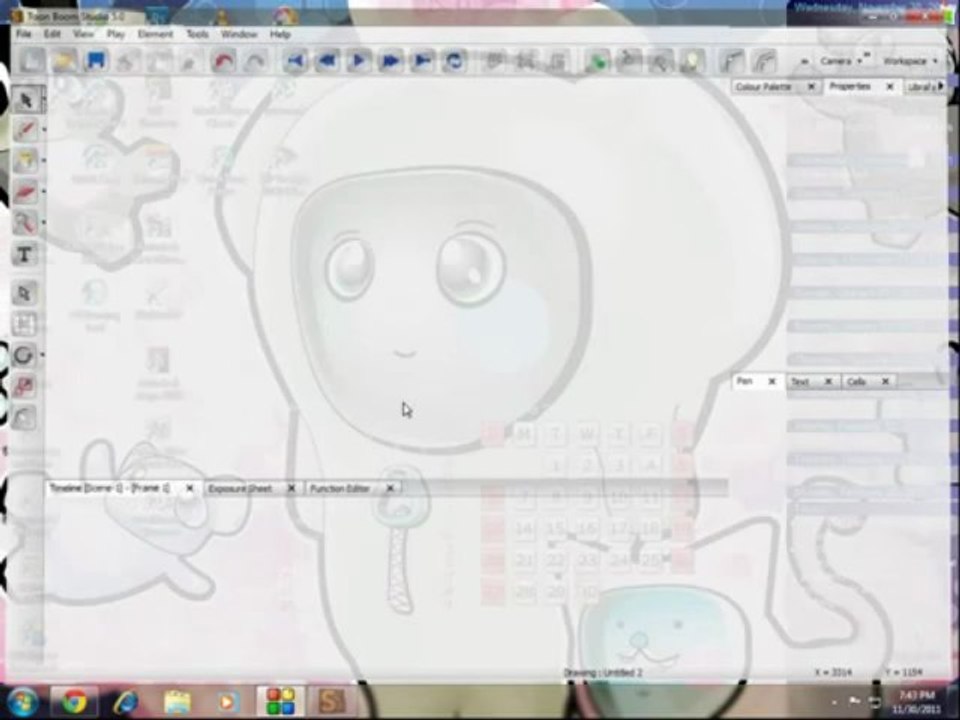
Task: Switch to the Properties tab
Action: pyautogui.click(x=850, y=87)
